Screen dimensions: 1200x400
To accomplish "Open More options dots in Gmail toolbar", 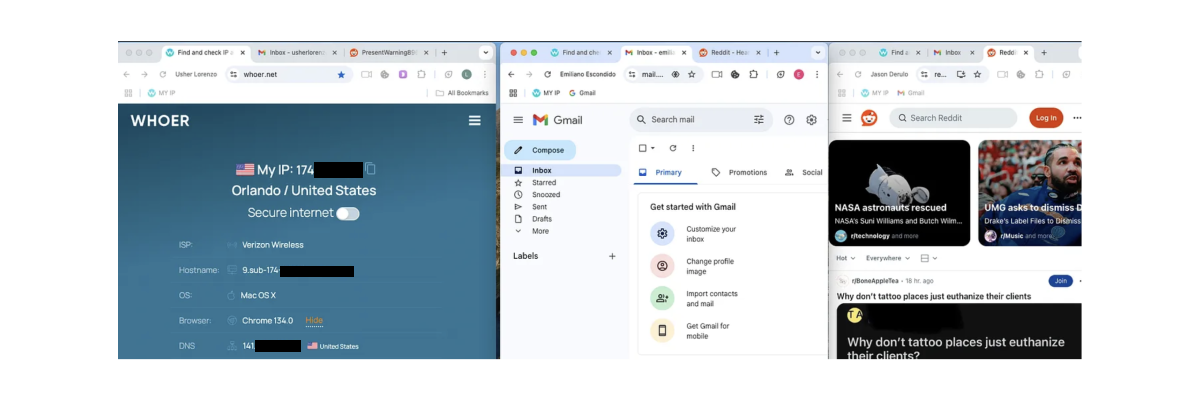I will point(693,148).
